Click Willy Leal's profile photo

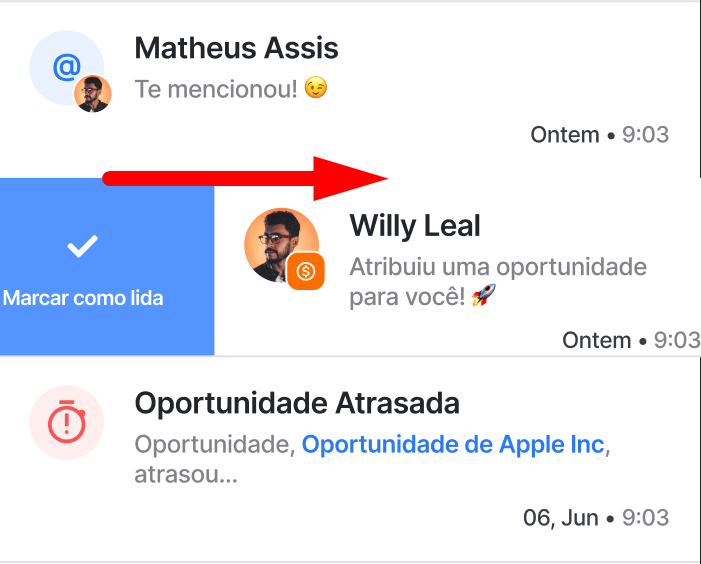tap(281, 245)
